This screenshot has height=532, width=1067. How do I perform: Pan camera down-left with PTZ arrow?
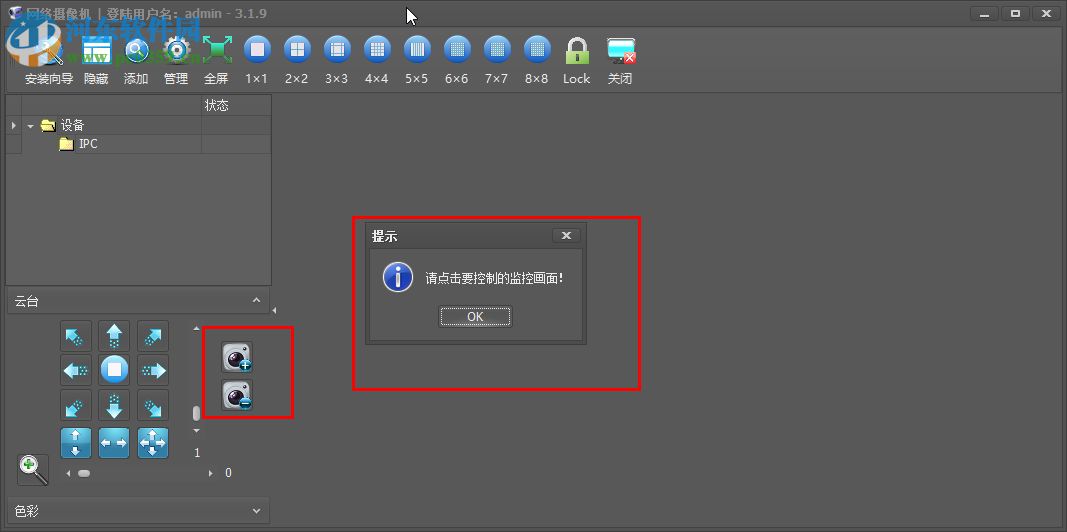[76, 405]
